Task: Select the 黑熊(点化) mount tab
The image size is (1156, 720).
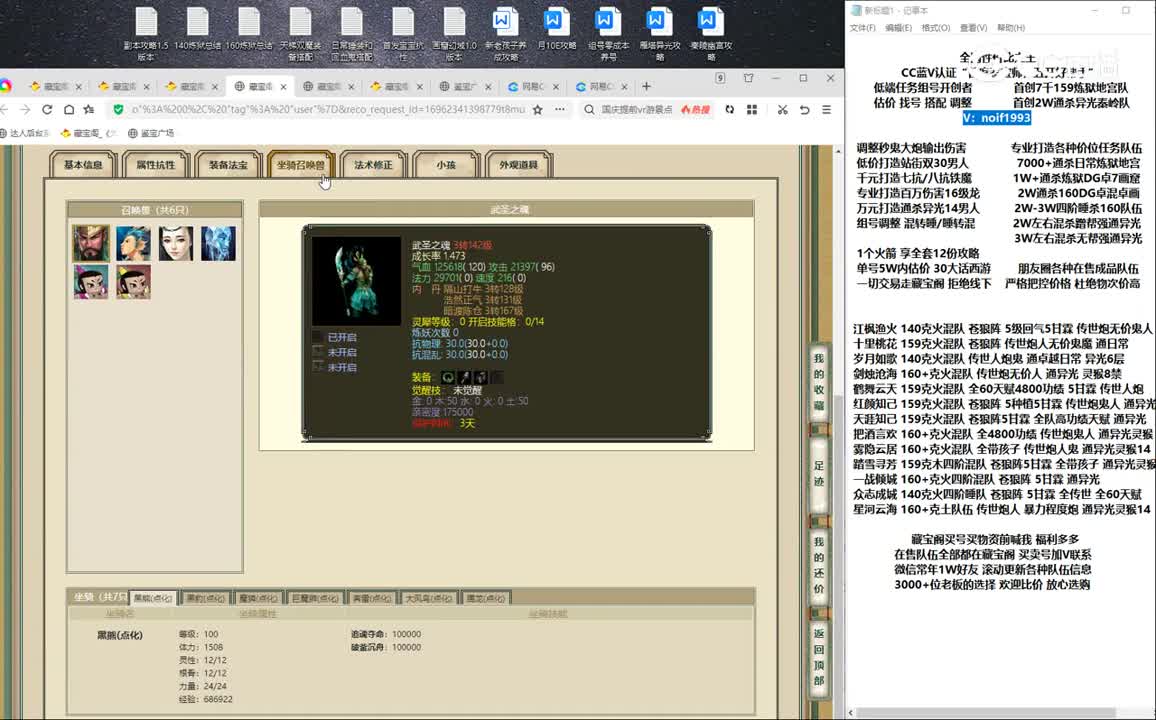Action: tap(153, 598)
